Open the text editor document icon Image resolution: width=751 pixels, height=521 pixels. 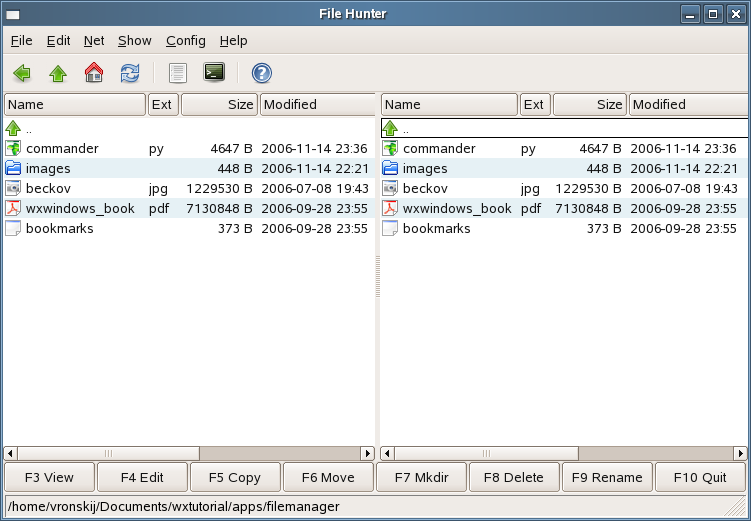[178, 73]
